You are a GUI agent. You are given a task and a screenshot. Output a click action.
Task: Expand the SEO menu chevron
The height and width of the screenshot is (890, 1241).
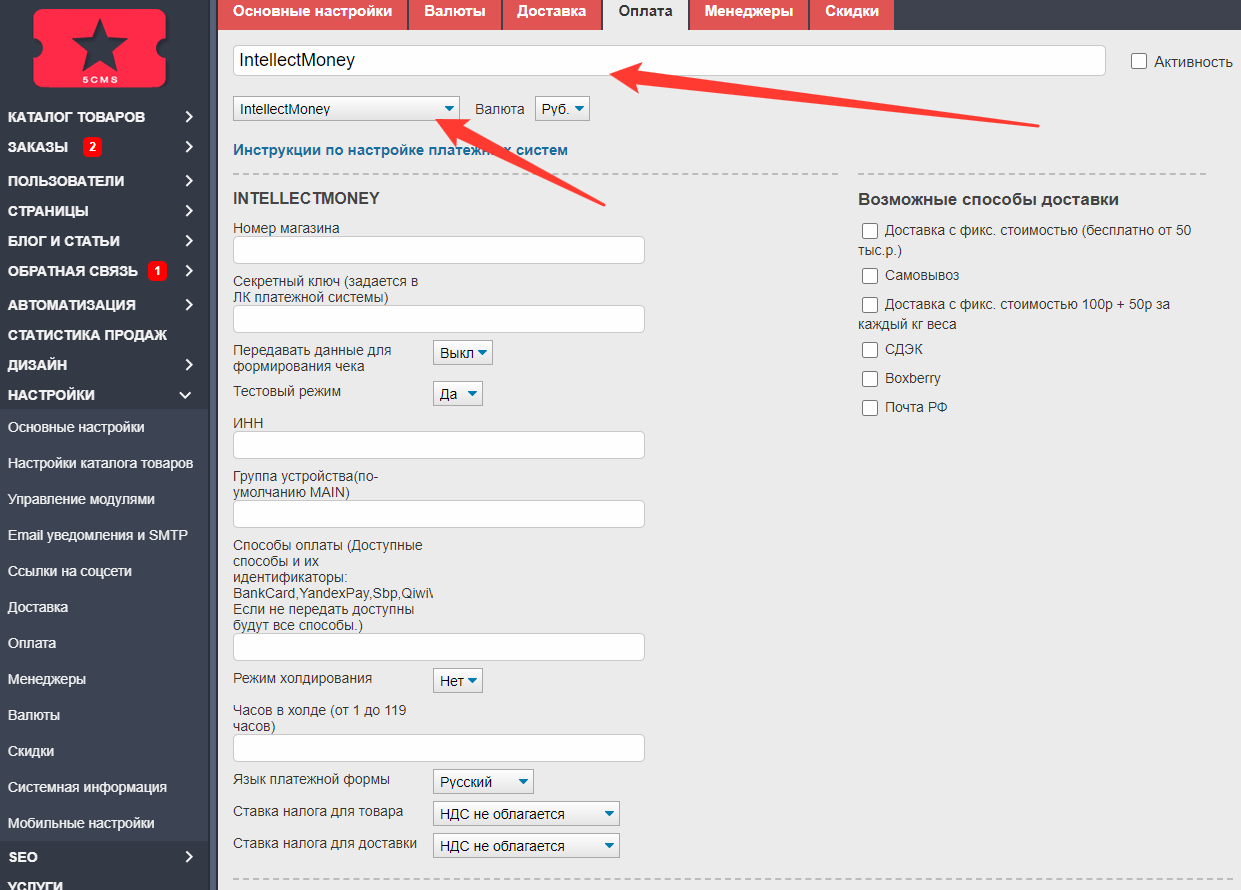[x=189, y=857]
